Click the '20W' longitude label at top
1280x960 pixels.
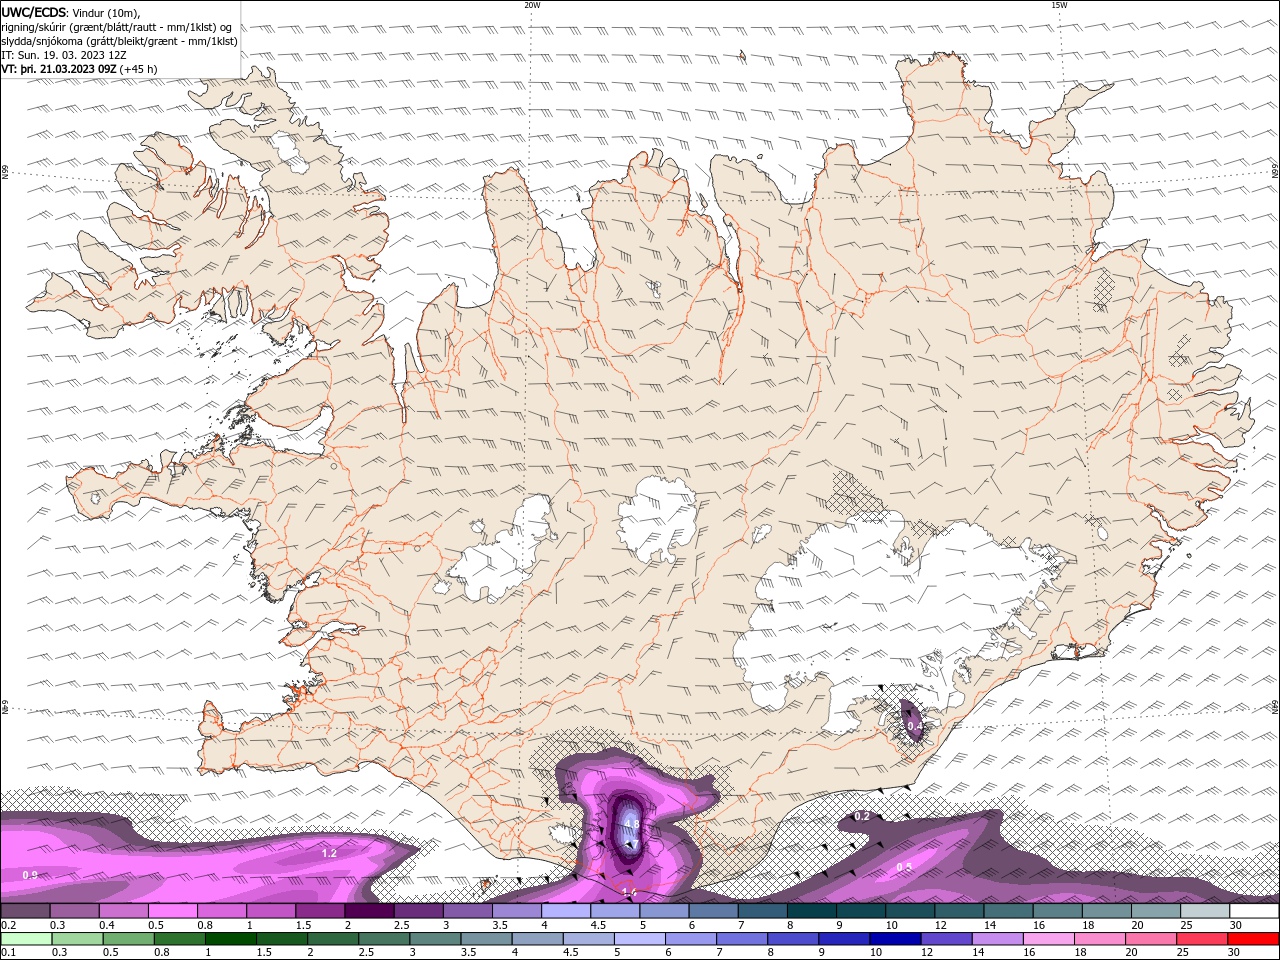tap(532, 5)
